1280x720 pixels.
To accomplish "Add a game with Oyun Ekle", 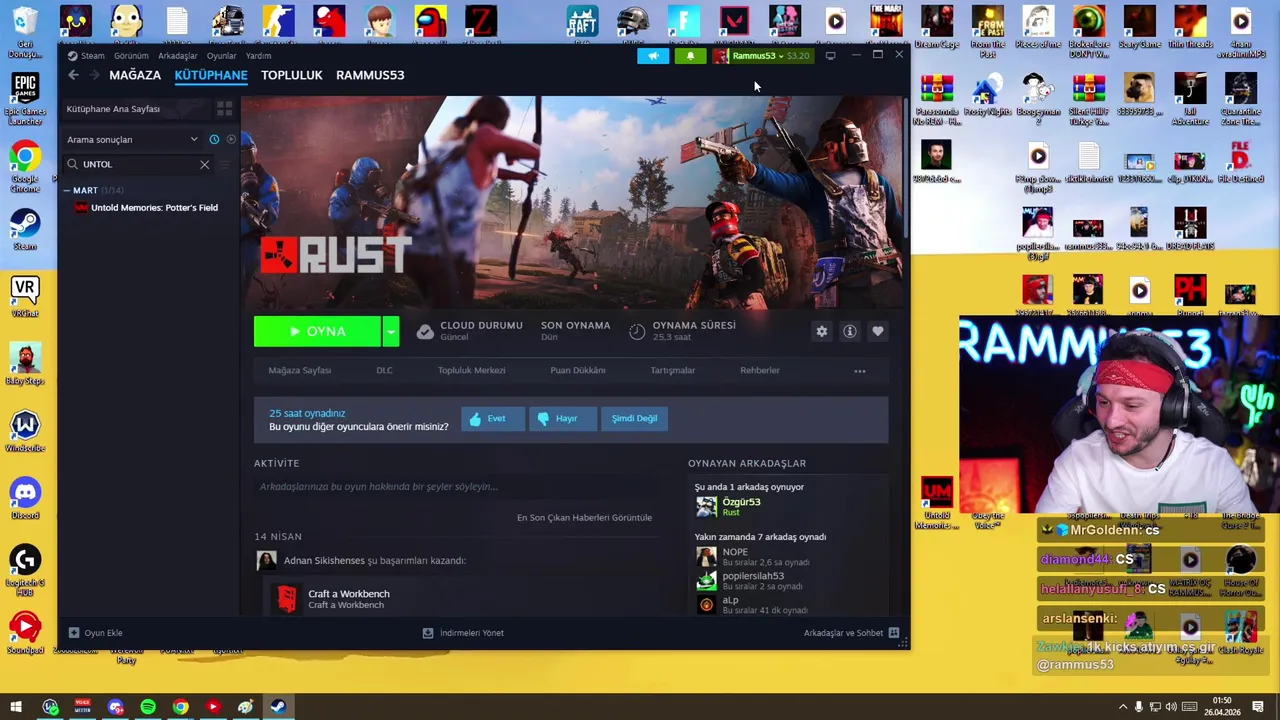I will (95, 632).
